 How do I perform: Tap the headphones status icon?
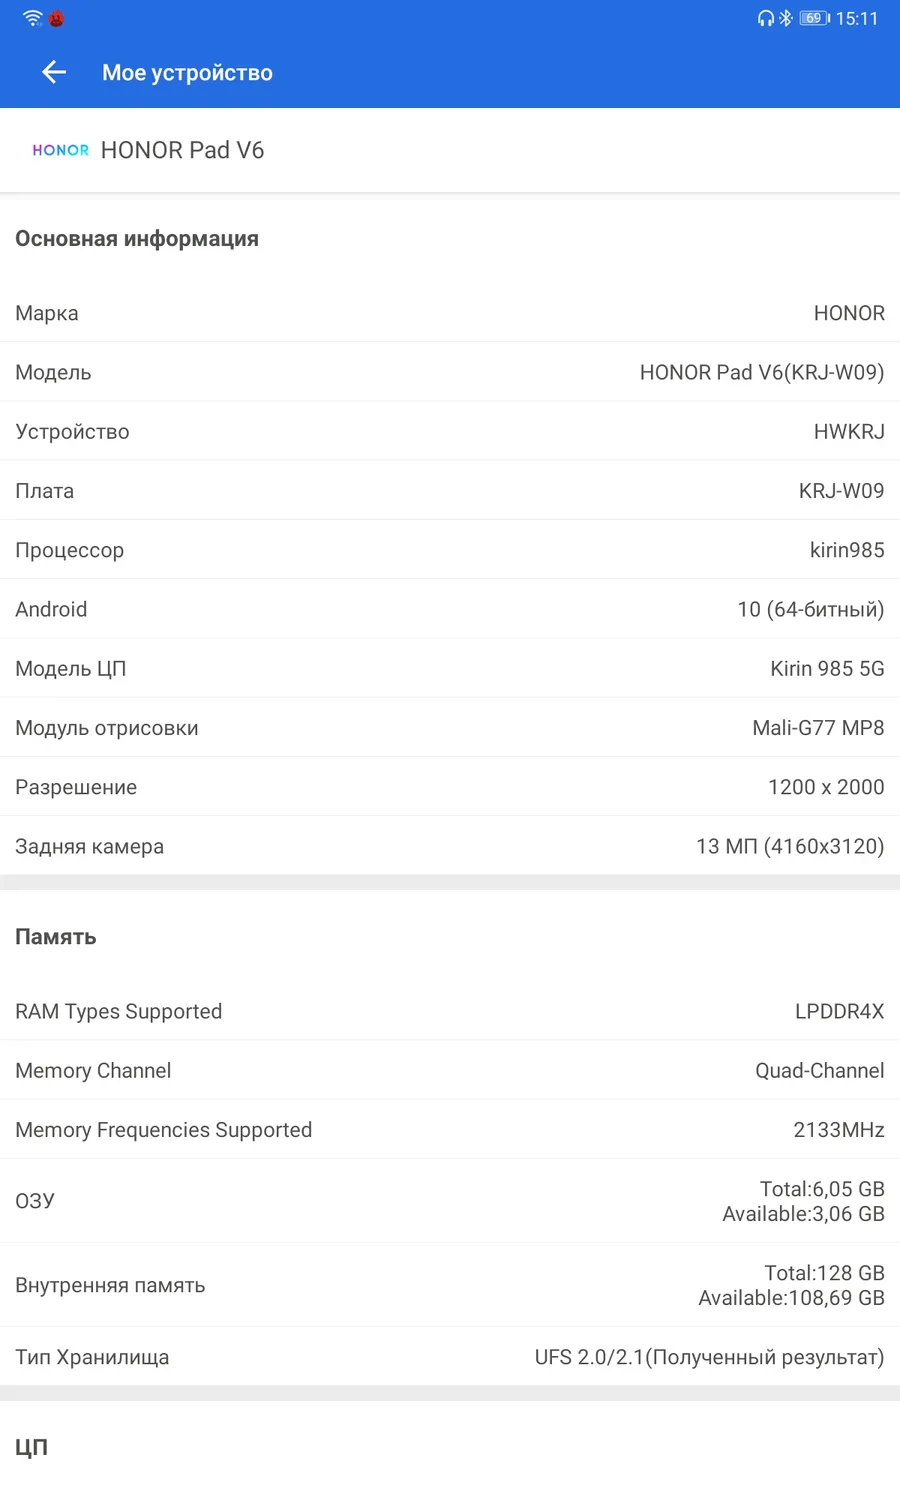(x=765, y=18)
